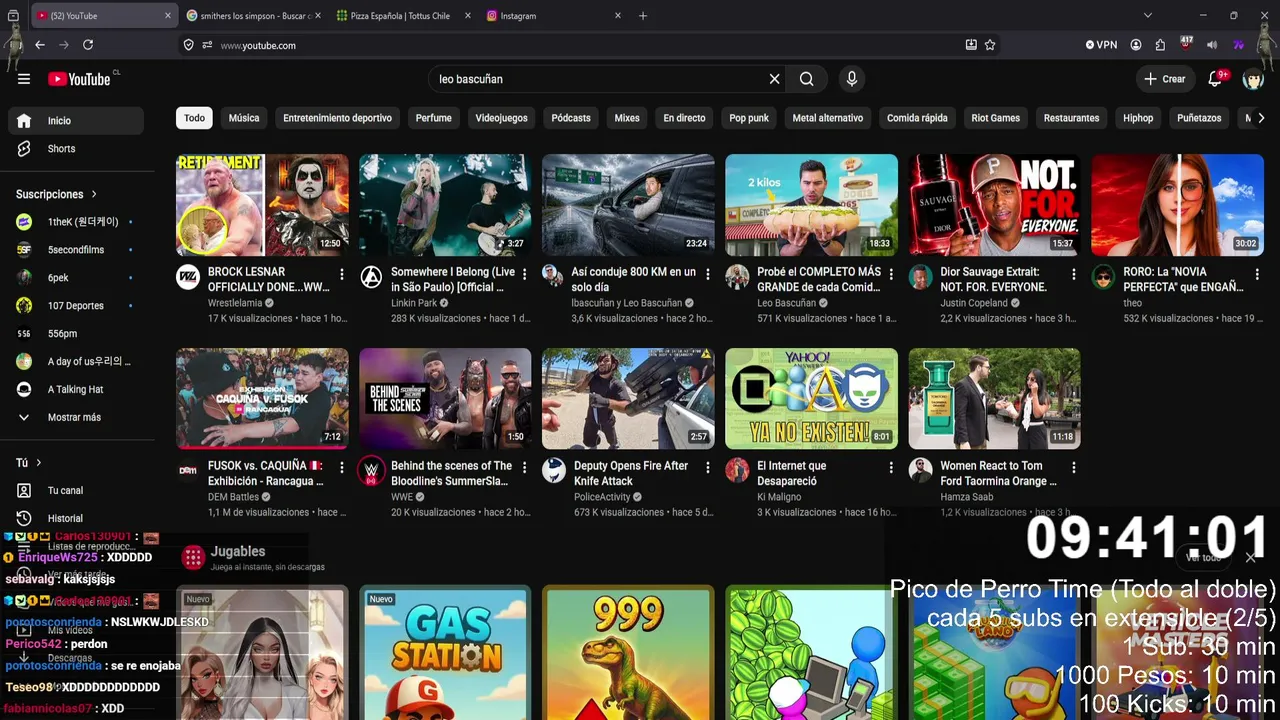Viewport: 1280px width, 720px height.
Task: Close the Instagram tab
Action: pyautogui.click(x=618, y=16)
